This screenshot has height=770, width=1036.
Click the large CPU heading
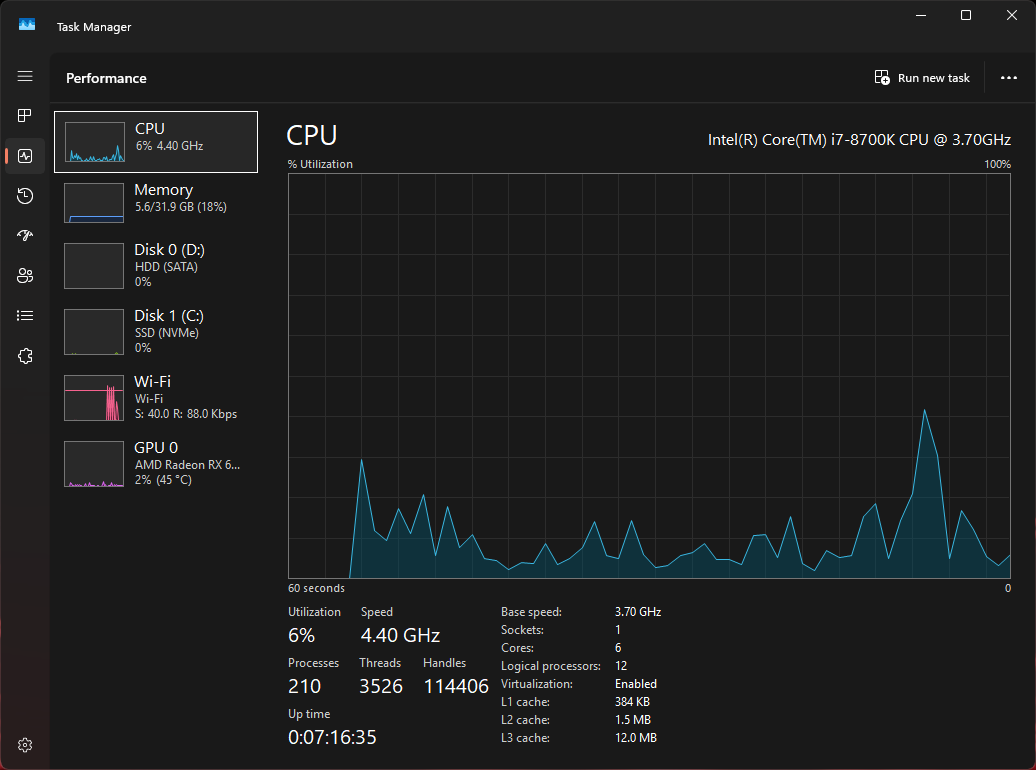click(x=312, y=135)
